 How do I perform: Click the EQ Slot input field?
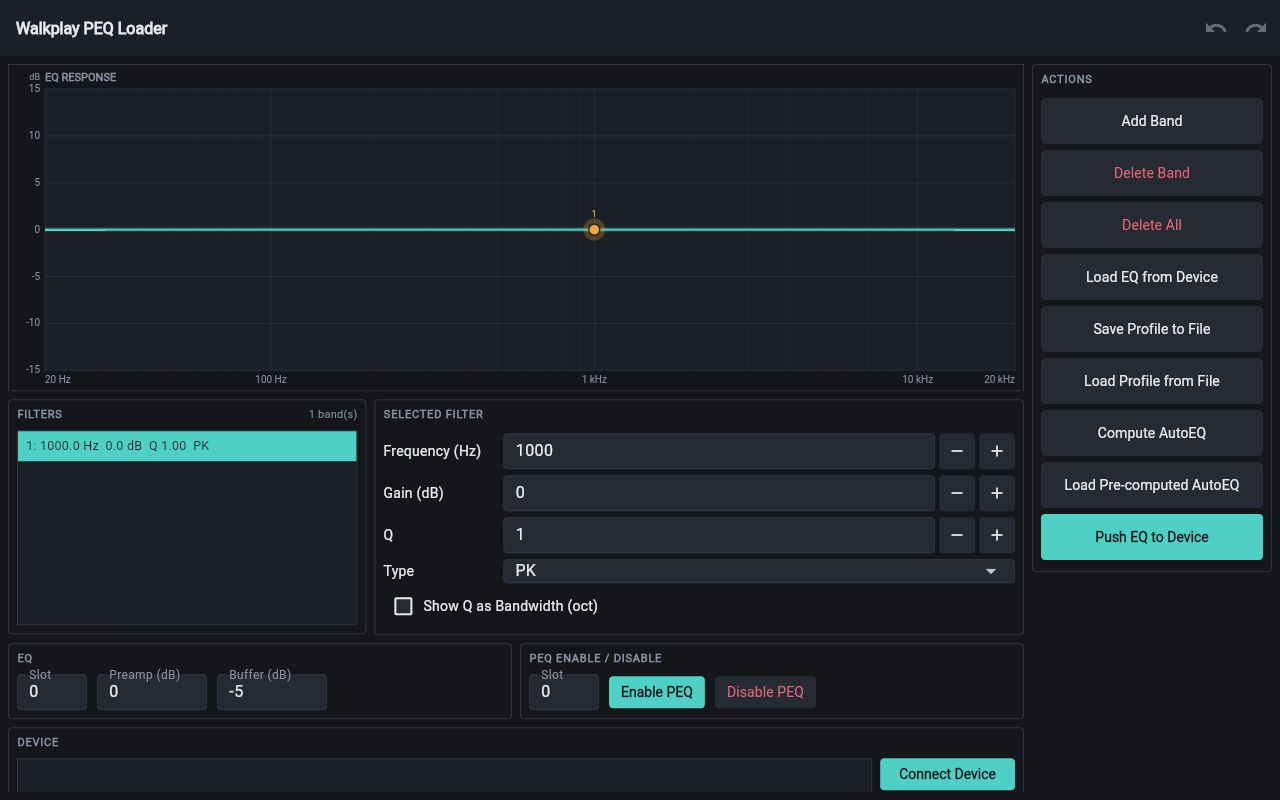(x=52, y=692)
